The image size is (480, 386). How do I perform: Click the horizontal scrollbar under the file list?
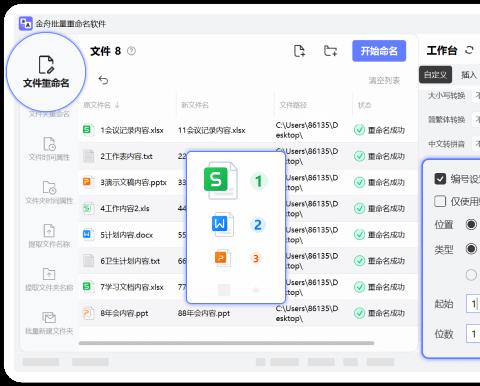point(226,343)
